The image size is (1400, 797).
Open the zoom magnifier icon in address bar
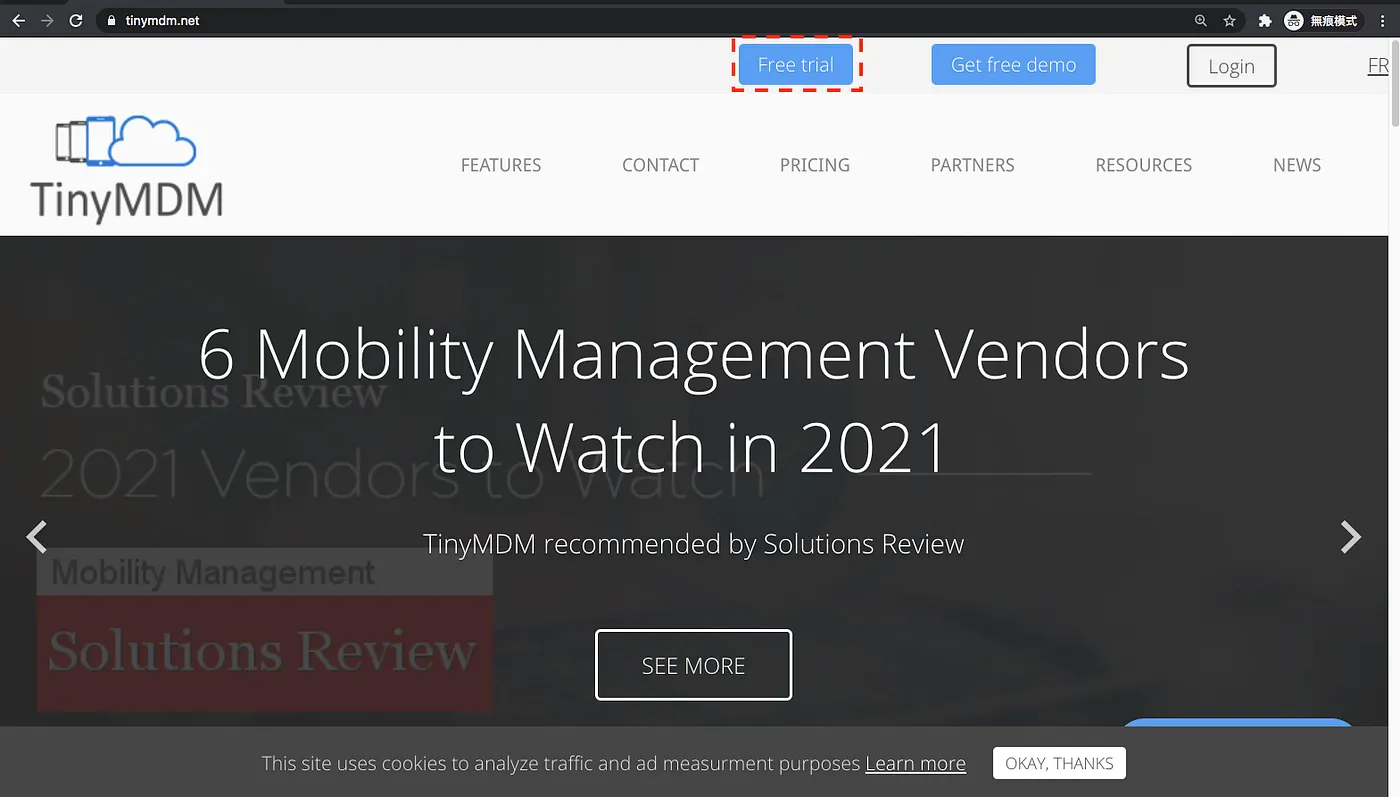coord(1201,20)
